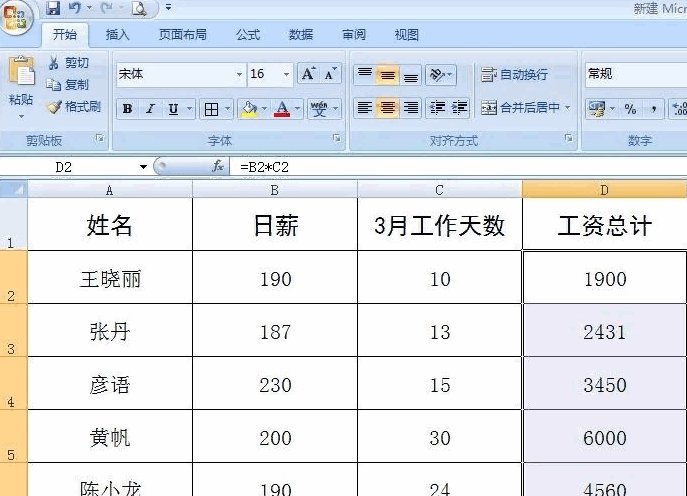Image resolution: width=687 pixels, height=496 pixels.
Task: Open the 宋体 font name dropdown
Action: [239, 74]
